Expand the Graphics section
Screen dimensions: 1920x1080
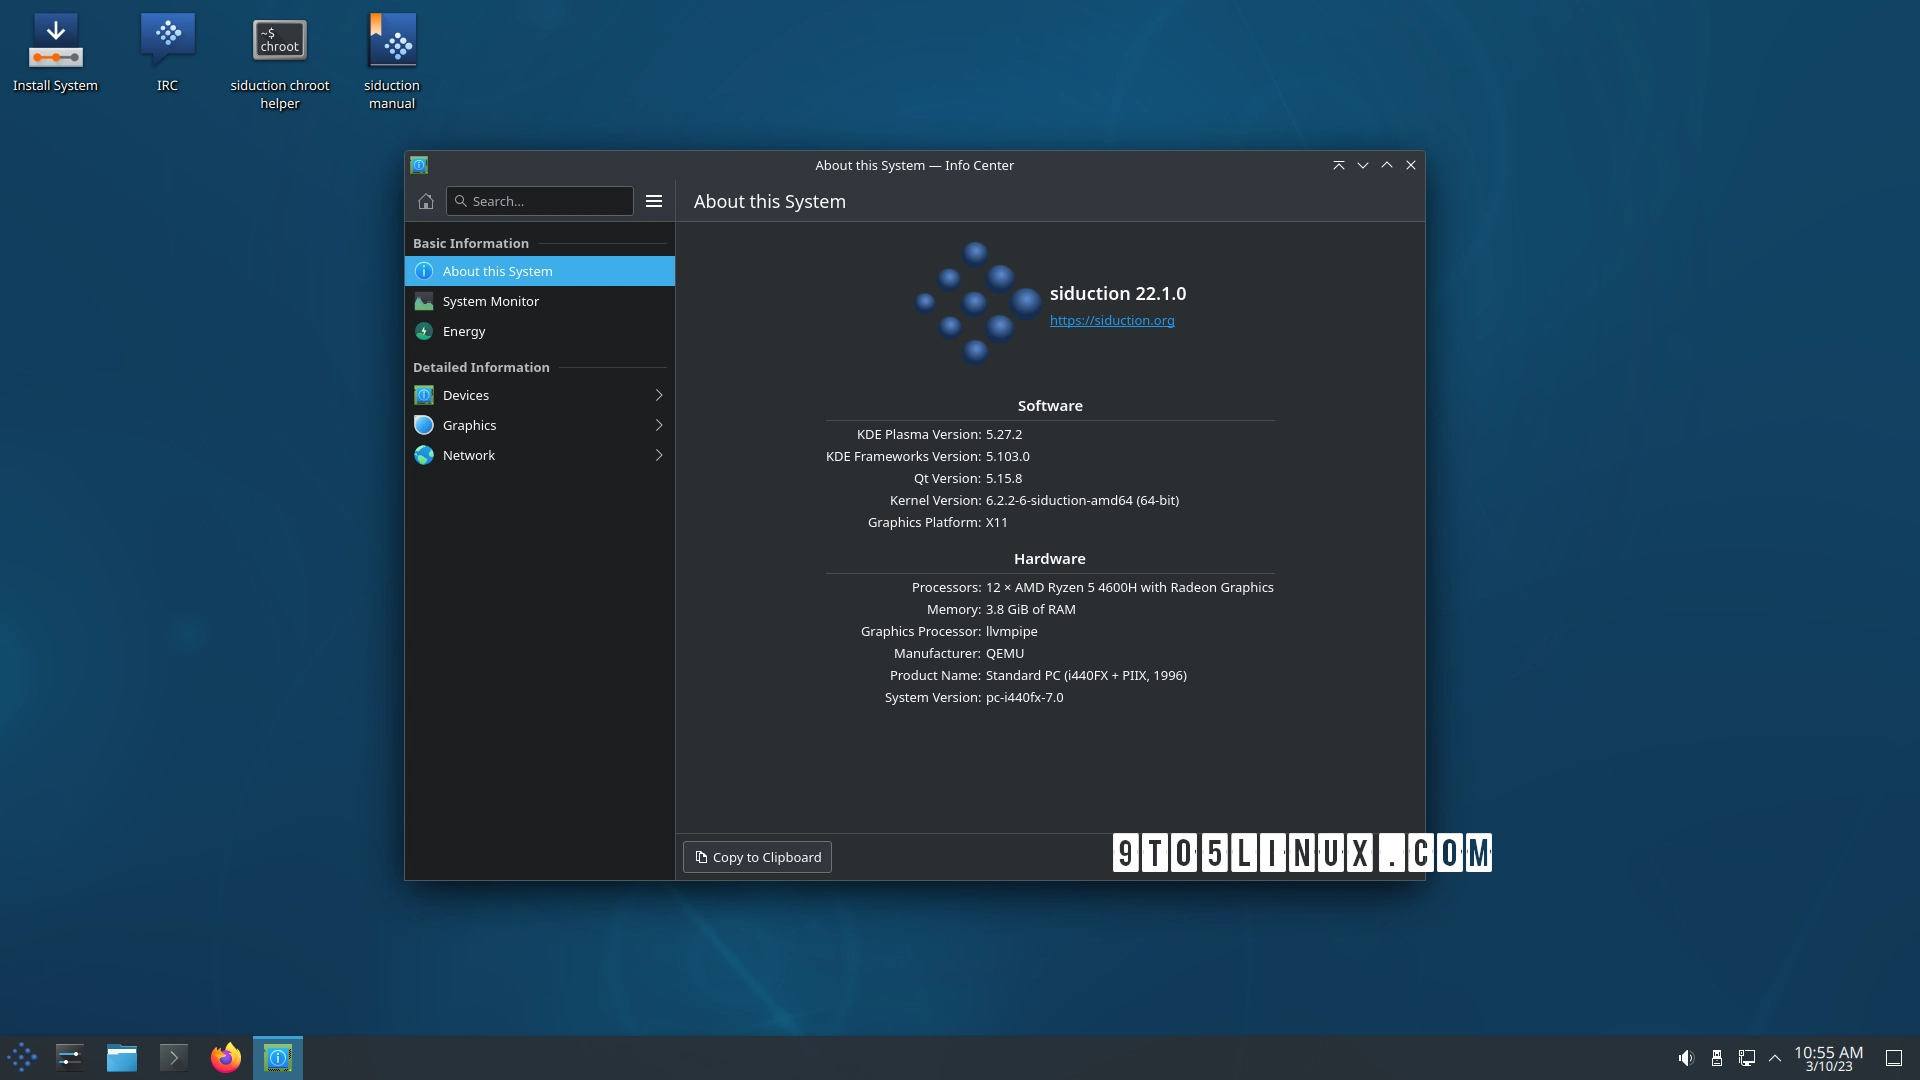click(470, 425)
